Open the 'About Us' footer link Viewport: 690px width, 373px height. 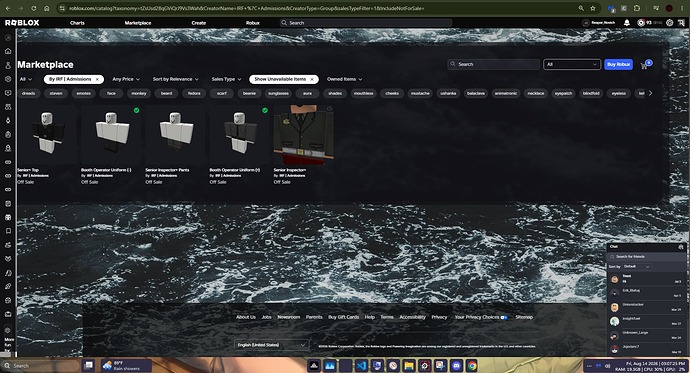point(246,317)
